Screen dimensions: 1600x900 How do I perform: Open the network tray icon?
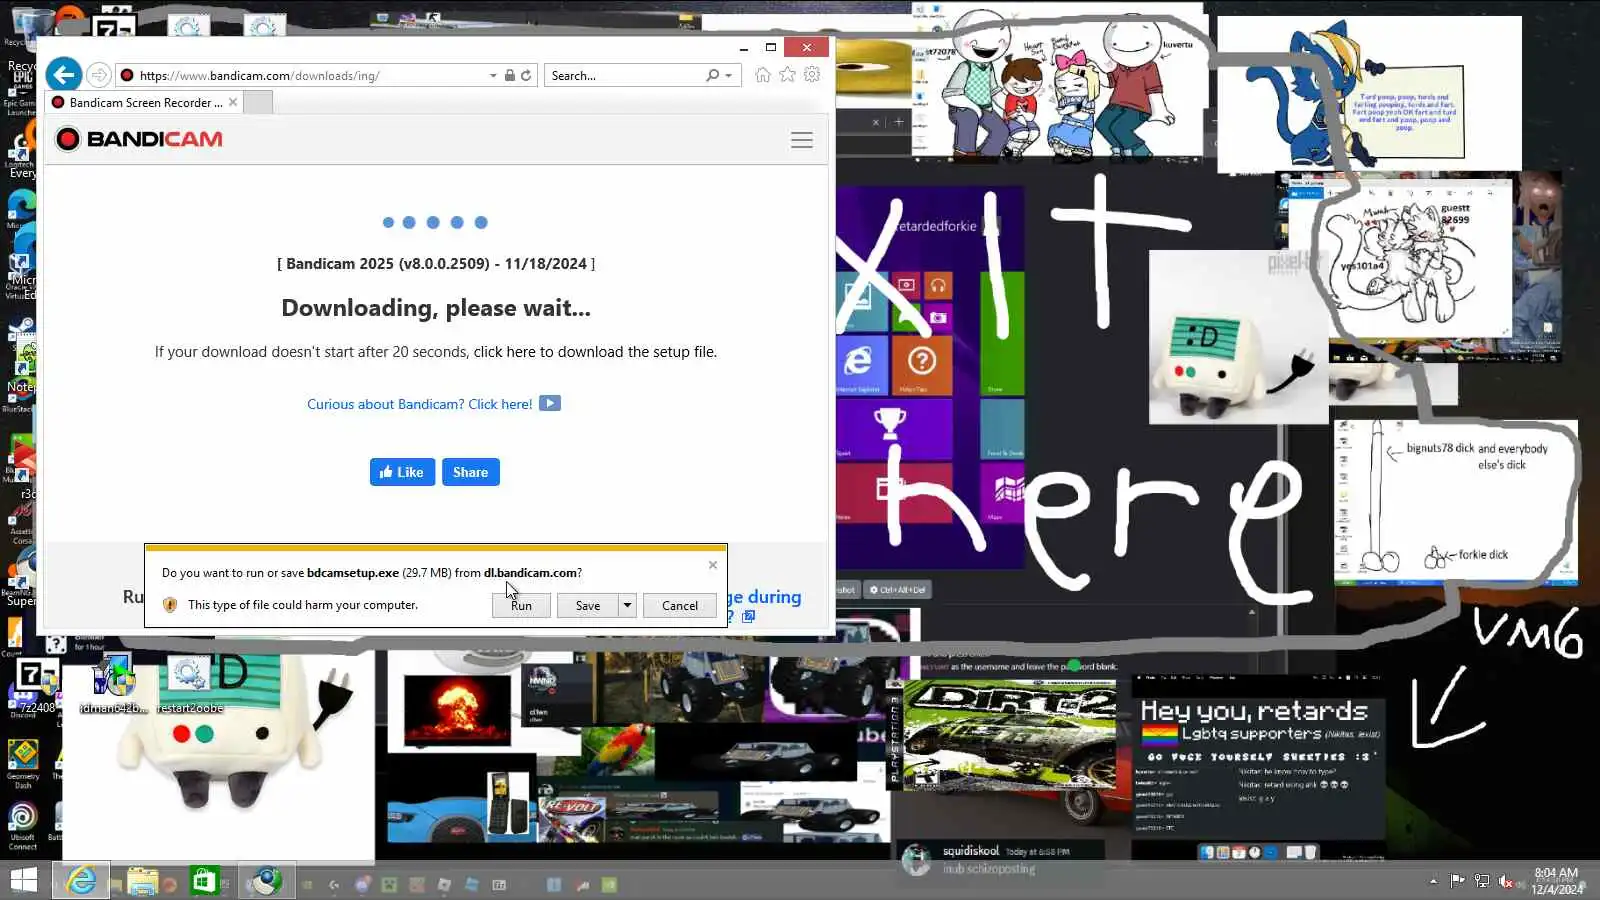tap(1482, 881)
